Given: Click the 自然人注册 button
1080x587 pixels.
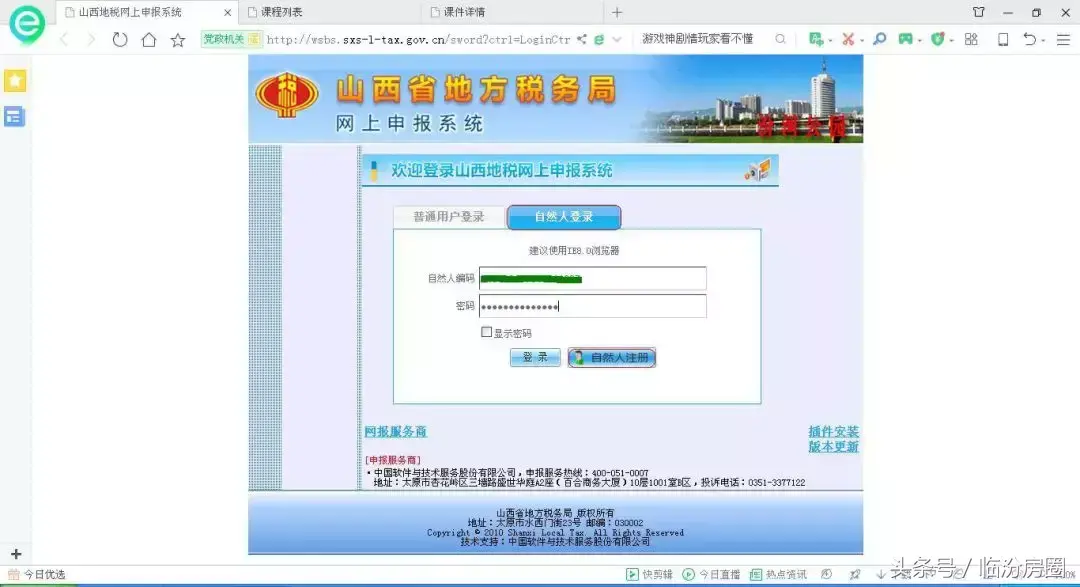Looking at the screenshot, I should click(612, 358).
